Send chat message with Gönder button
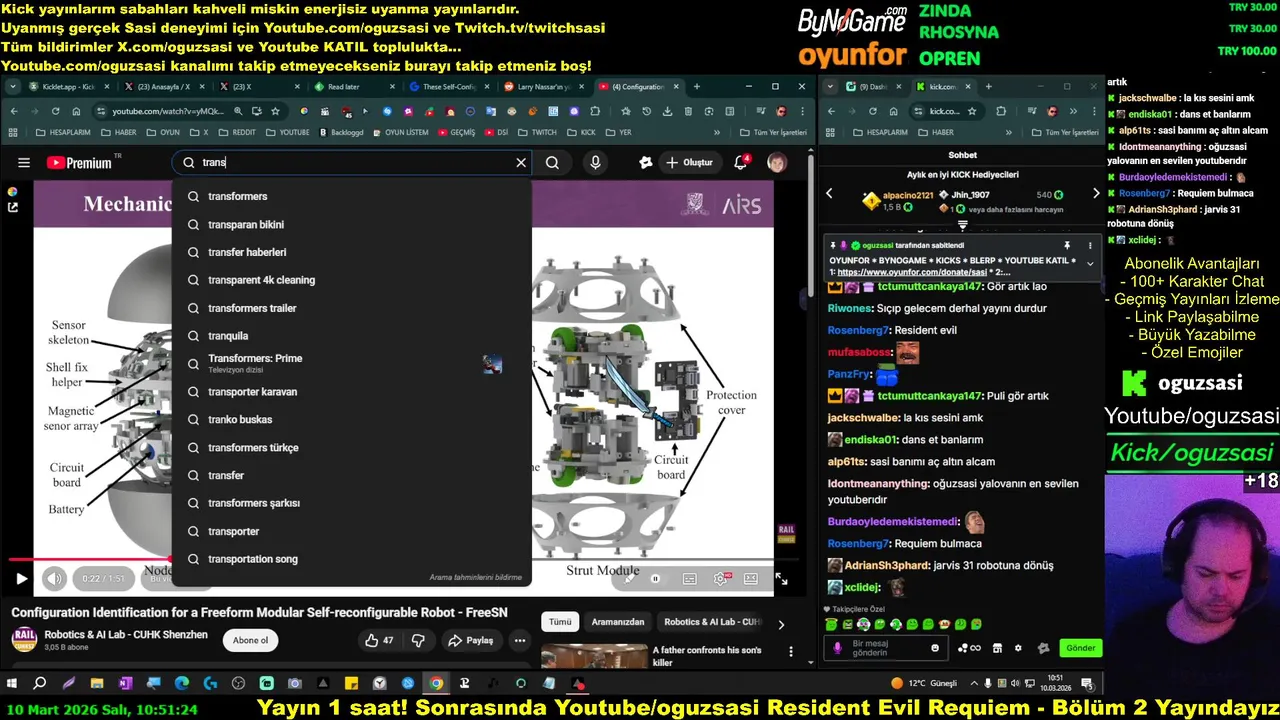 (x=1080, y=648)
